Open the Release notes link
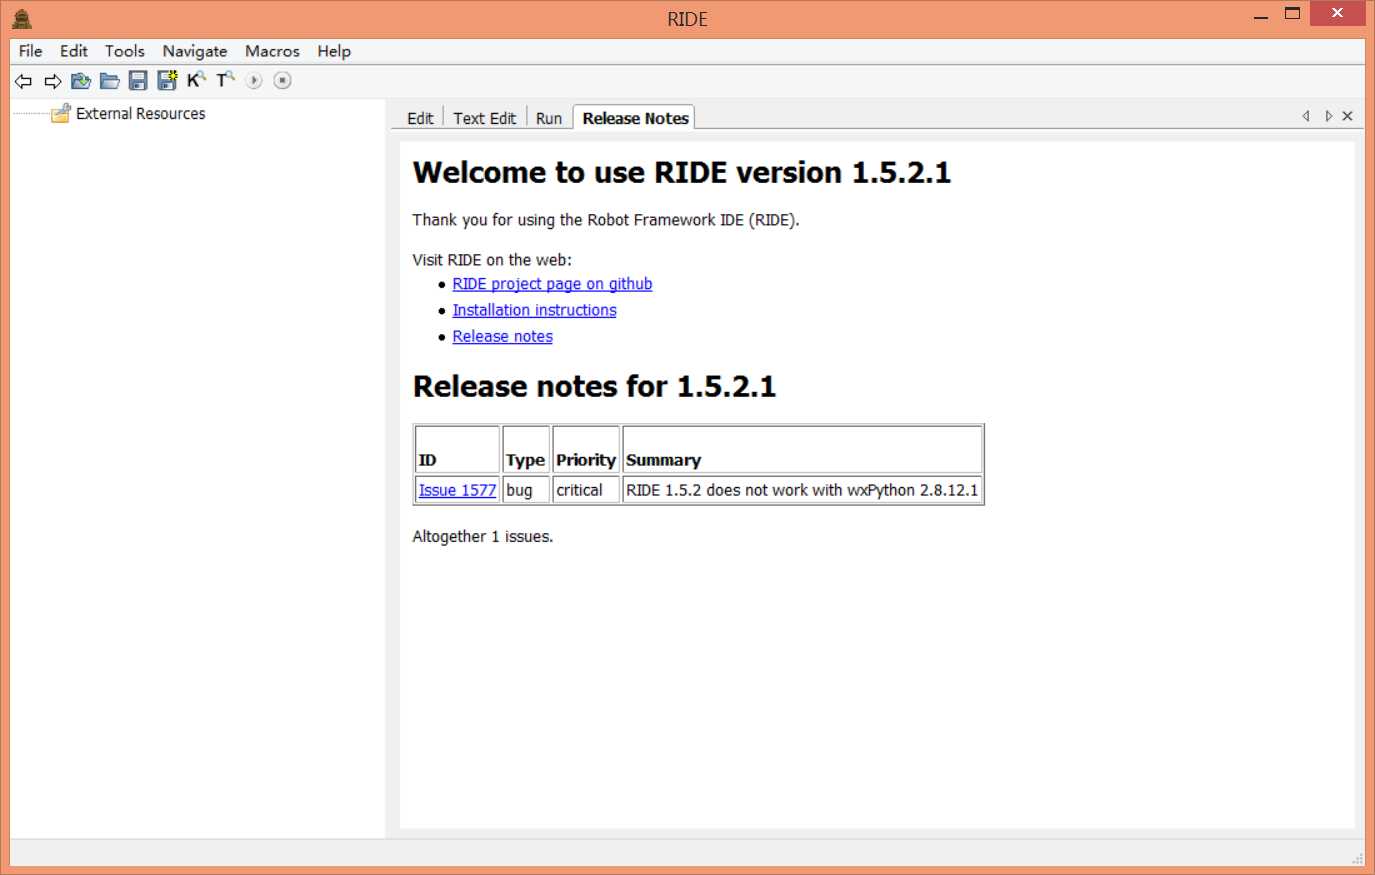This screenshot has width=1375, height=875. point(502,336)
